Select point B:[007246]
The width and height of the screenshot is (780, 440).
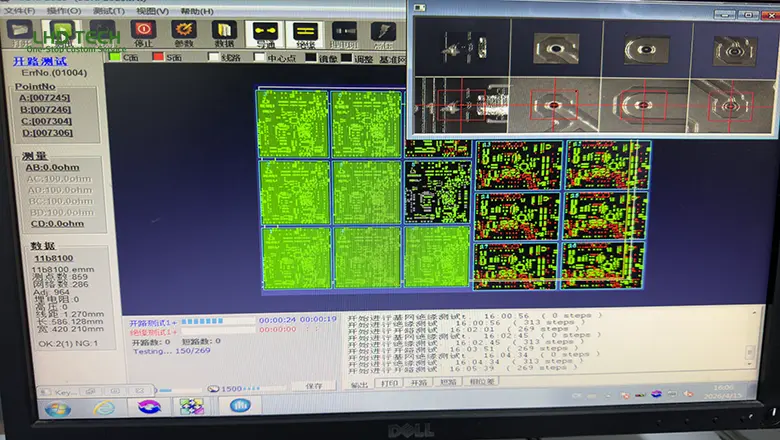click(x=45, y=109)
